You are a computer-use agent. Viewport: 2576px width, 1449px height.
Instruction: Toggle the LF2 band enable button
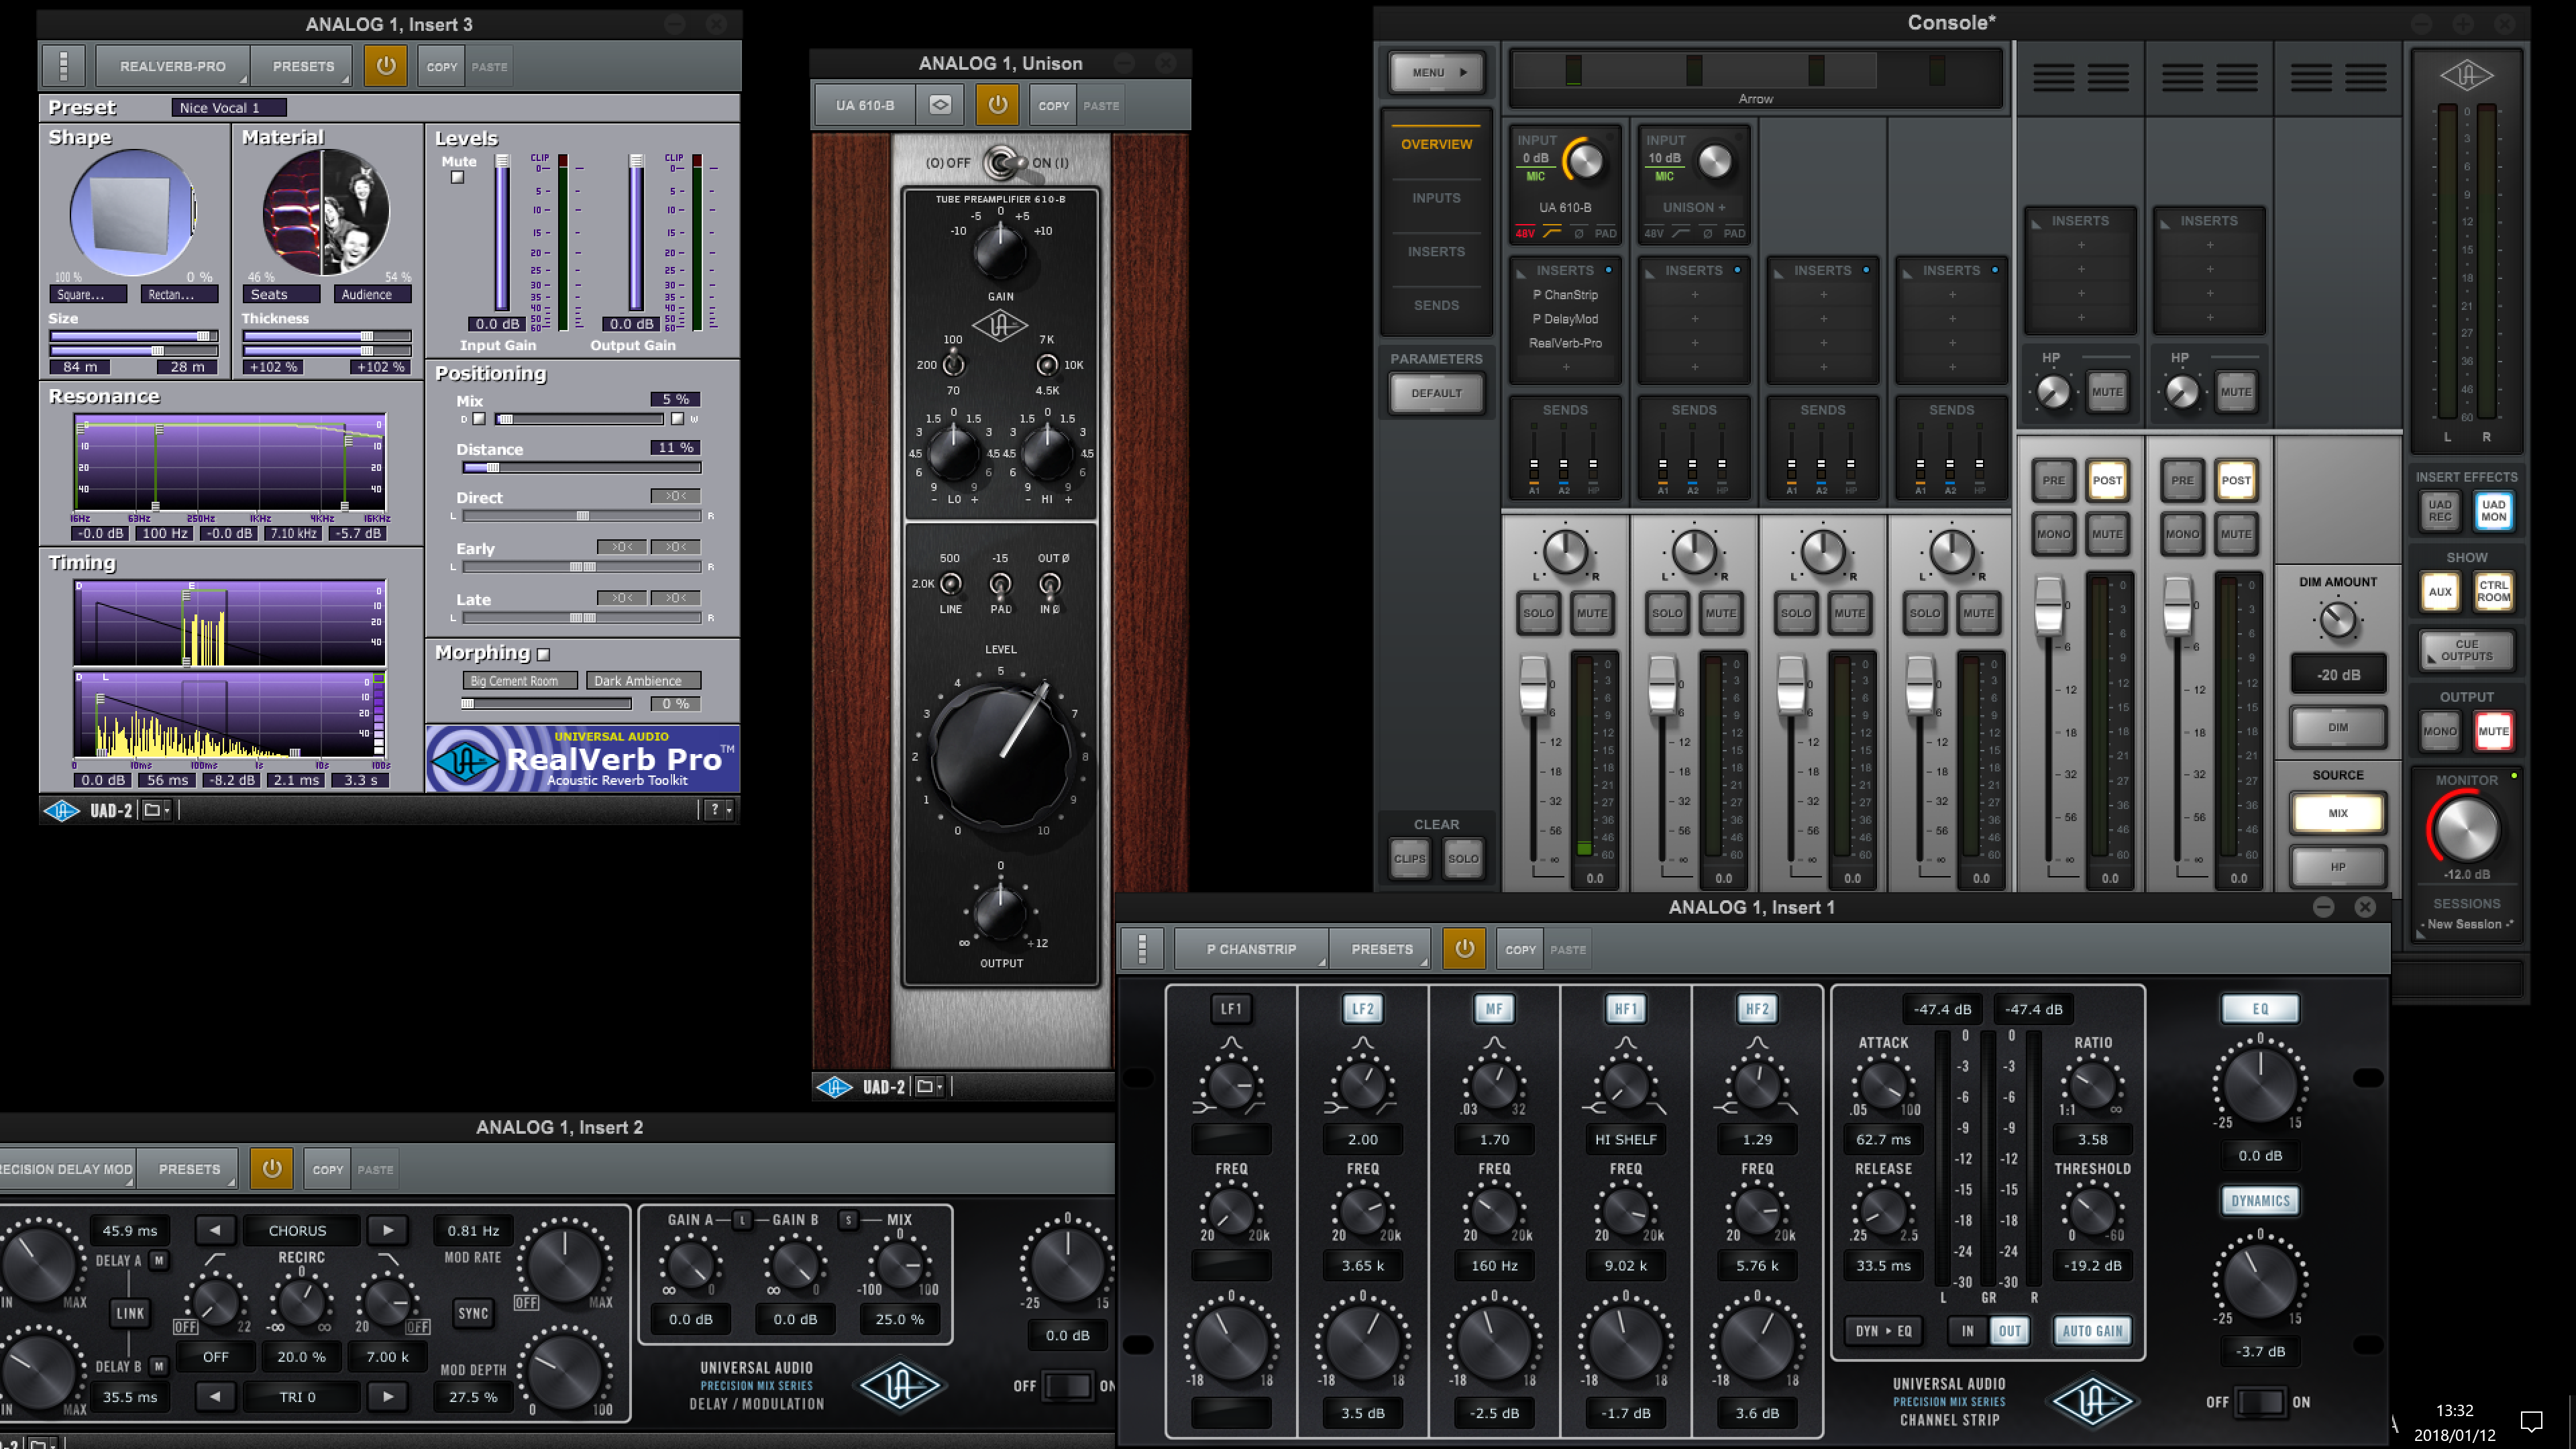1362,1009
